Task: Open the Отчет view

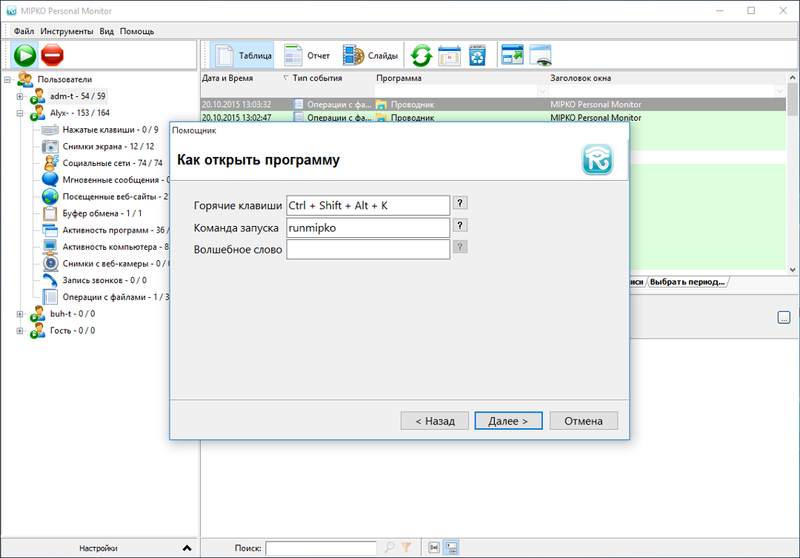Action: click(307, 55)
